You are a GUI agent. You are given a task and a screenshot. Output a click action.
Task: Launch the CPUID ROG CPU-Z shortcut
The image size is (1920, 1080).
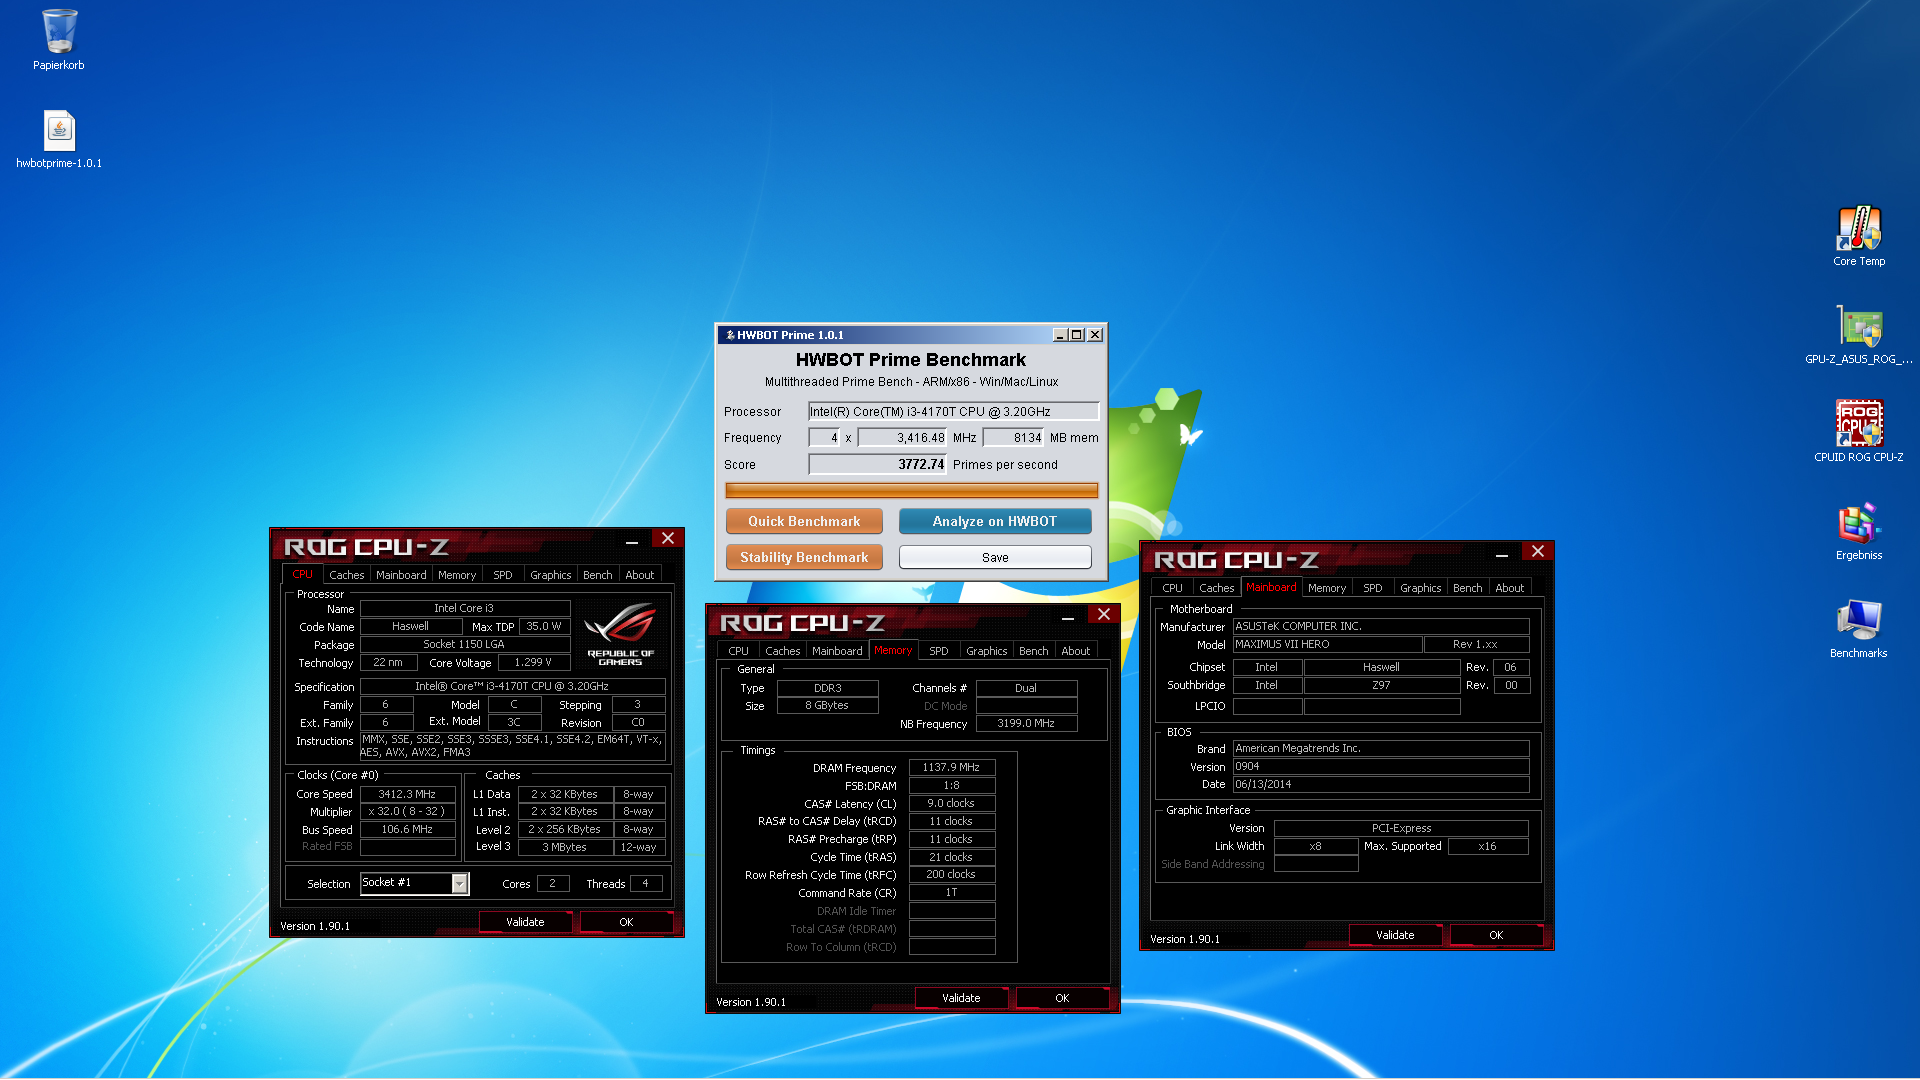click(1859, 432)
